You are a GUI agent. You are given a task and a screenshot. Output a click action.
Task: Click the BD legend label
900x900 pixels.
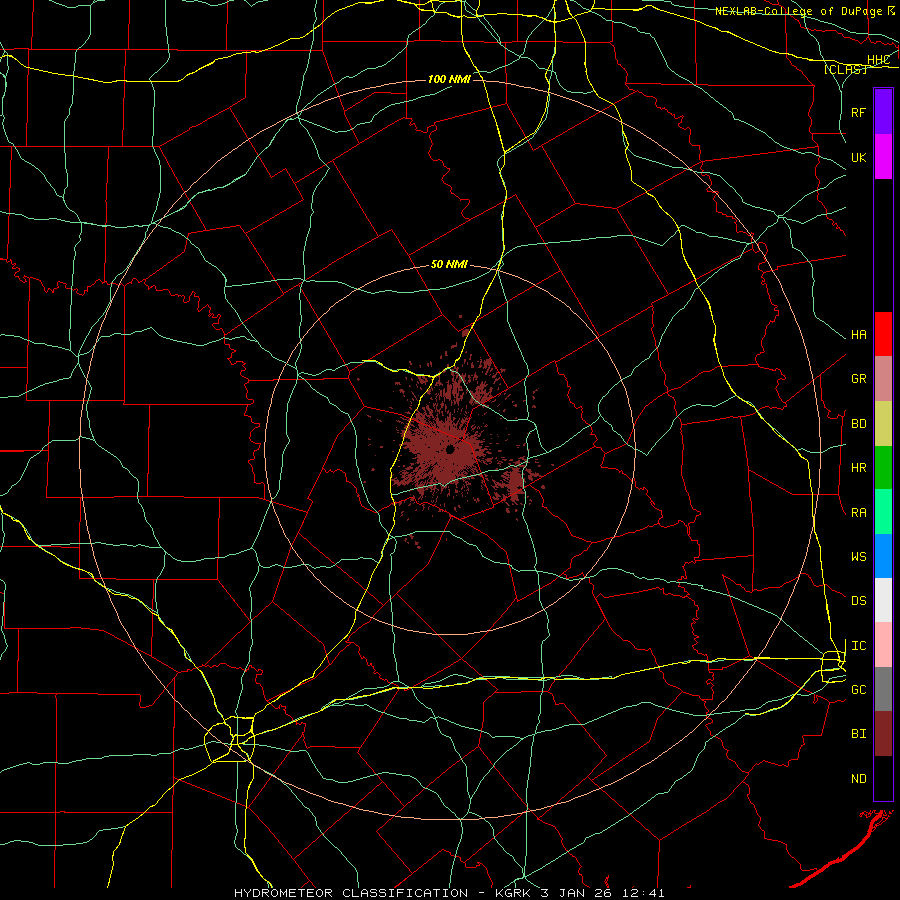859,424
